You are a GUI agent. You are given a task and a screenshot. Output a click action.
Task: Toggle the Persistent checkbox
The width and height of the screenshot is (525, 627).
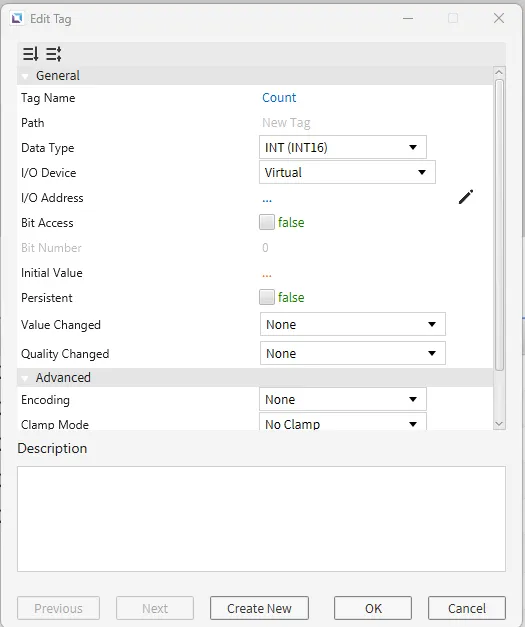pyautogui.click(x=267, y=297)
